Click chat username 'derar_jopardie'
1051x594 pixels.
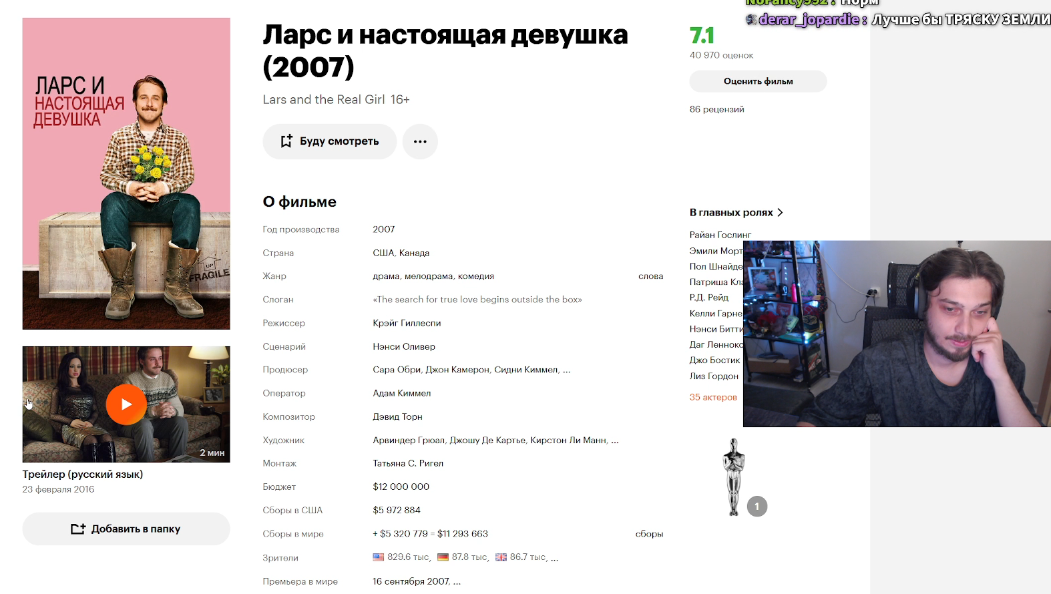(809, 19)
